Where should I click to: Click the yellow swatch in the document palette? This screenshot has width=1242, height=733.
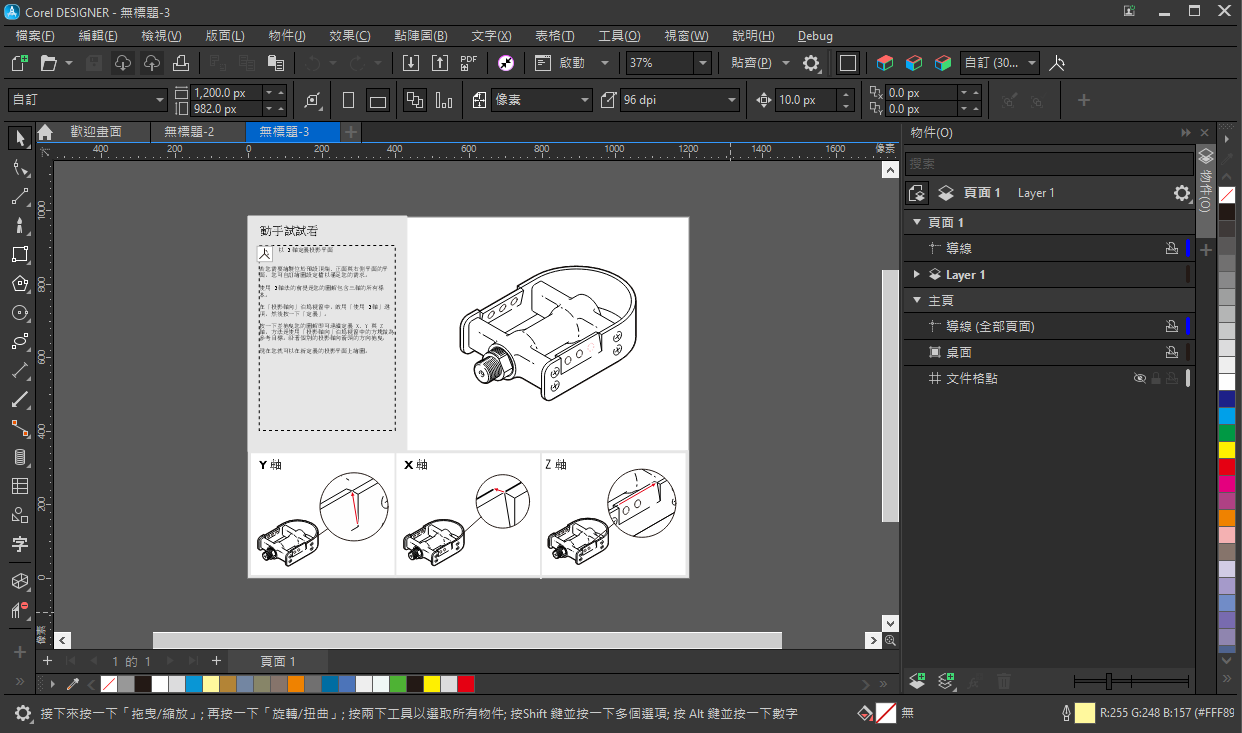[432, 684]
